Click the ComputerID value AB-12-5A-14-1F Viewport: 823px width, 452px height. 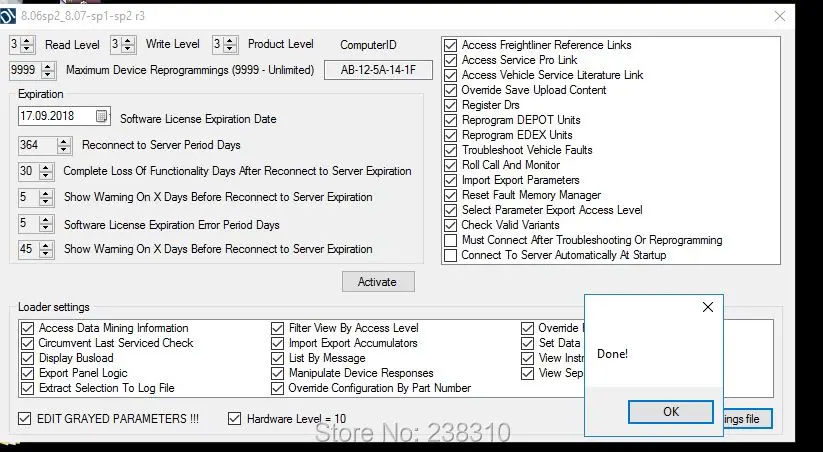[378, 70]
